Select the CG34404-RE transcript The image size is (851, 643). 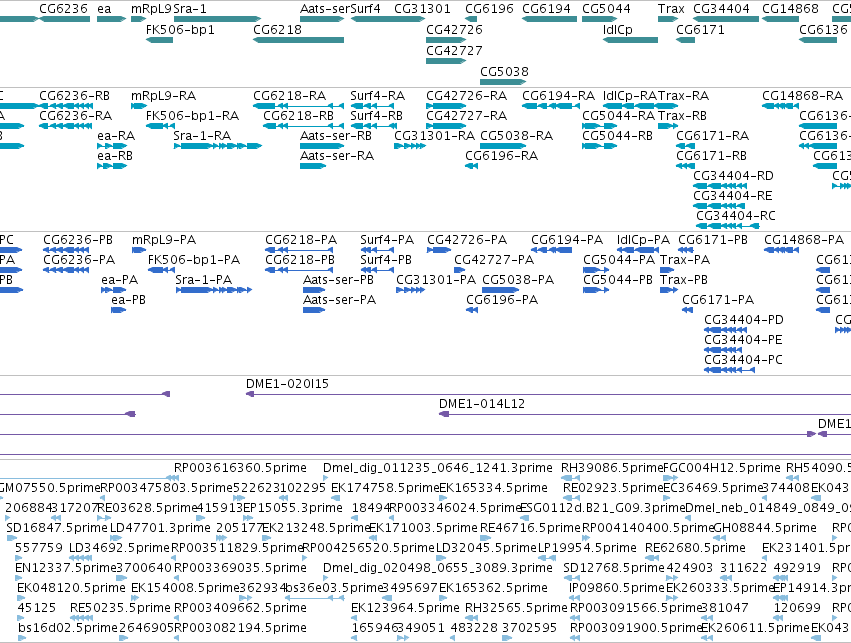click(719, 206)
